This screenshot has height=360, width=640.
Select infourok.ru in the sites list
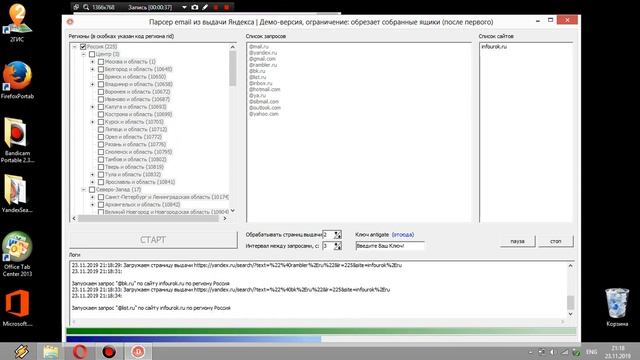coord(494,47)
